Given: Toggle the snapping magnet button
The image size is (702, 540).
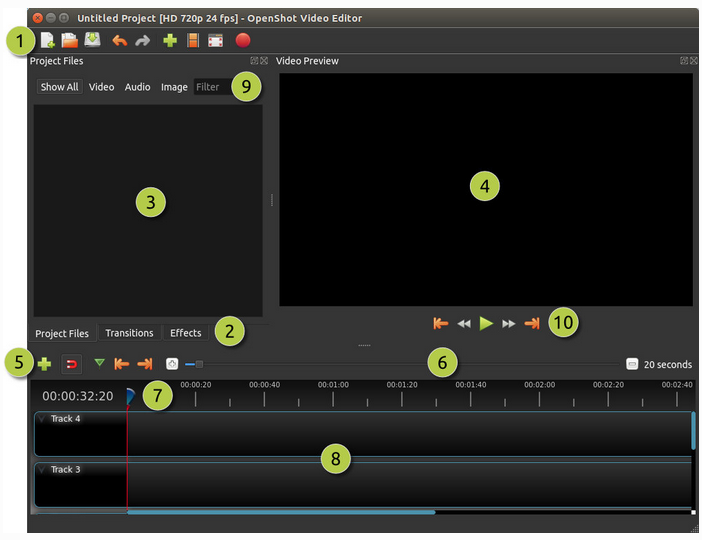Looking at the screenshot, I should pyautogui.click(x=71, y=364).
